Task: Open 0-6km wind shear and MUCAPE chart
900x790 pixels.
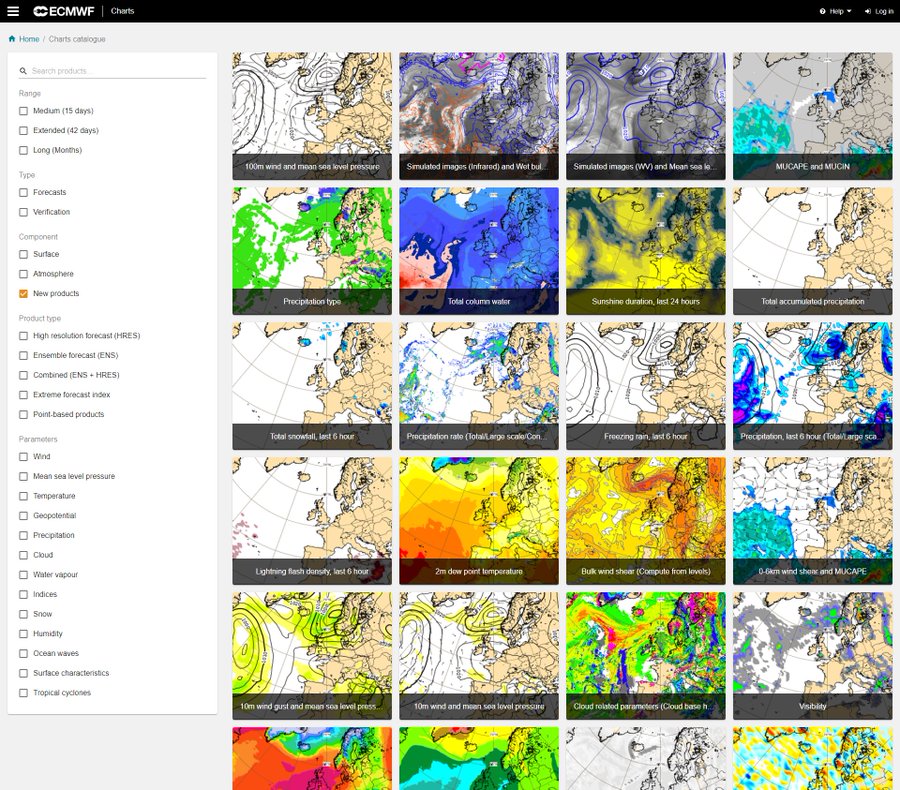Action: [x=813, y=521]
